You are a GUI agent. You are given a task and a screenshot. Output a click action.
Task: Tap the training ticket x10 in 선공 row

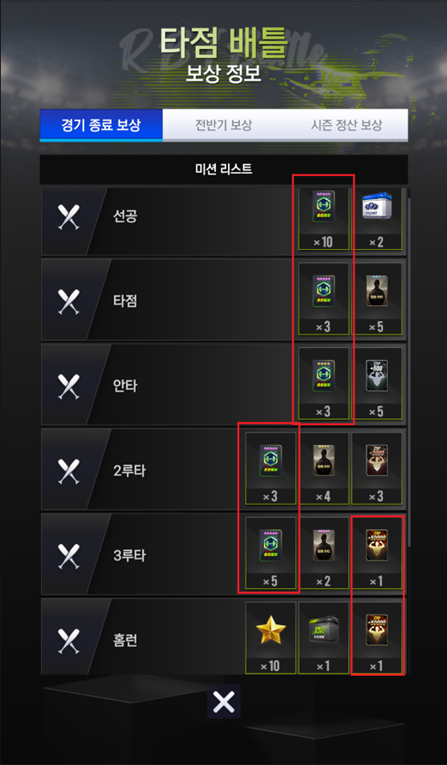click(x=323, y=218)
